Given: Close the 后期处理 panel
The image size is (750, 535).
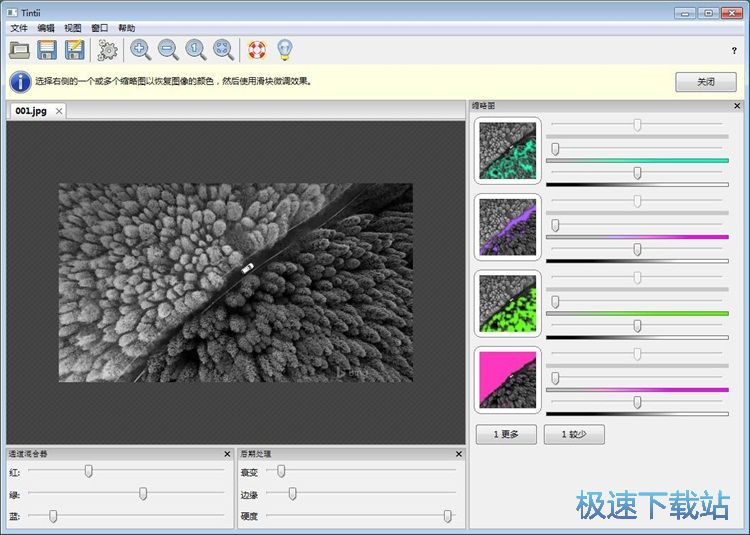Looking at the screenshot, I should pyautogui.click(x=459, y=454).
